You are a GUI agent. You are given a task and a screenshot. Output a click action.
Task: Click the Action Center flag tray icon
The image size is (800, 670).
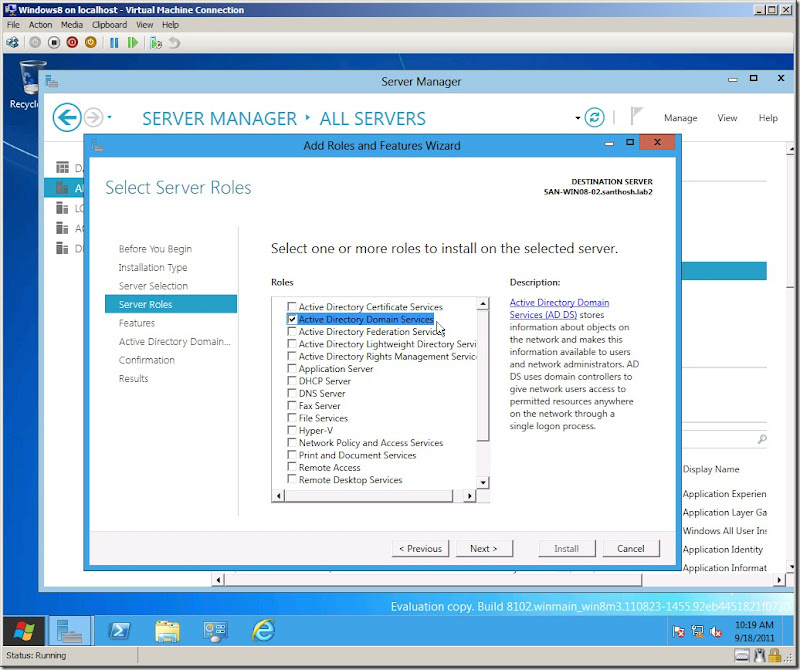click(678, 632)
